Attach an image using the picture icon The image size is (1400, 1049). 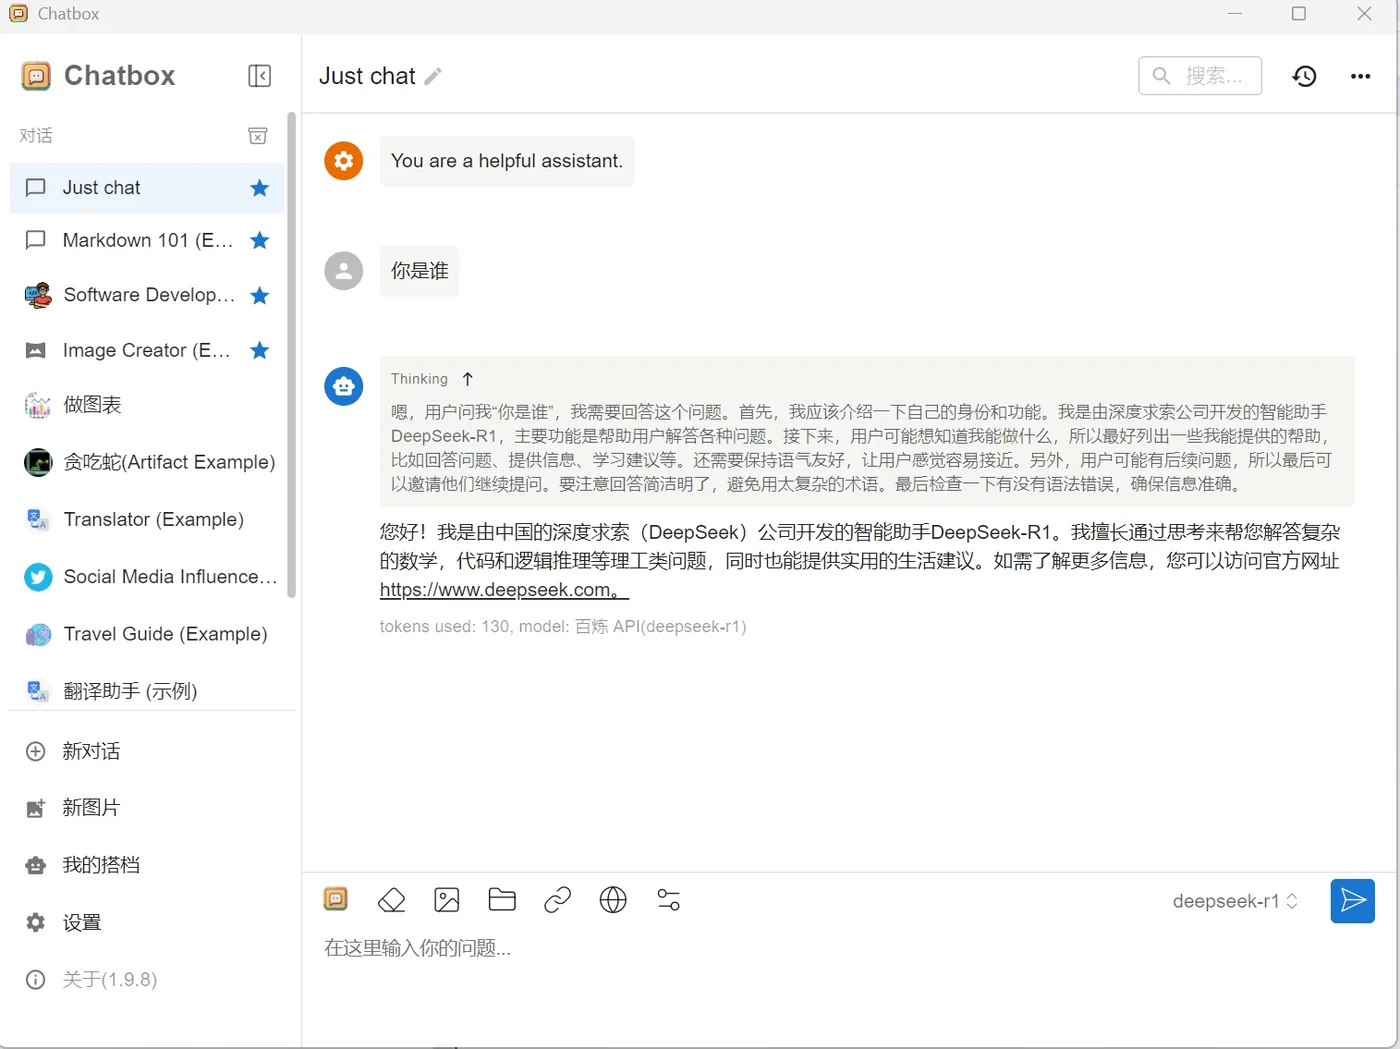447,900
